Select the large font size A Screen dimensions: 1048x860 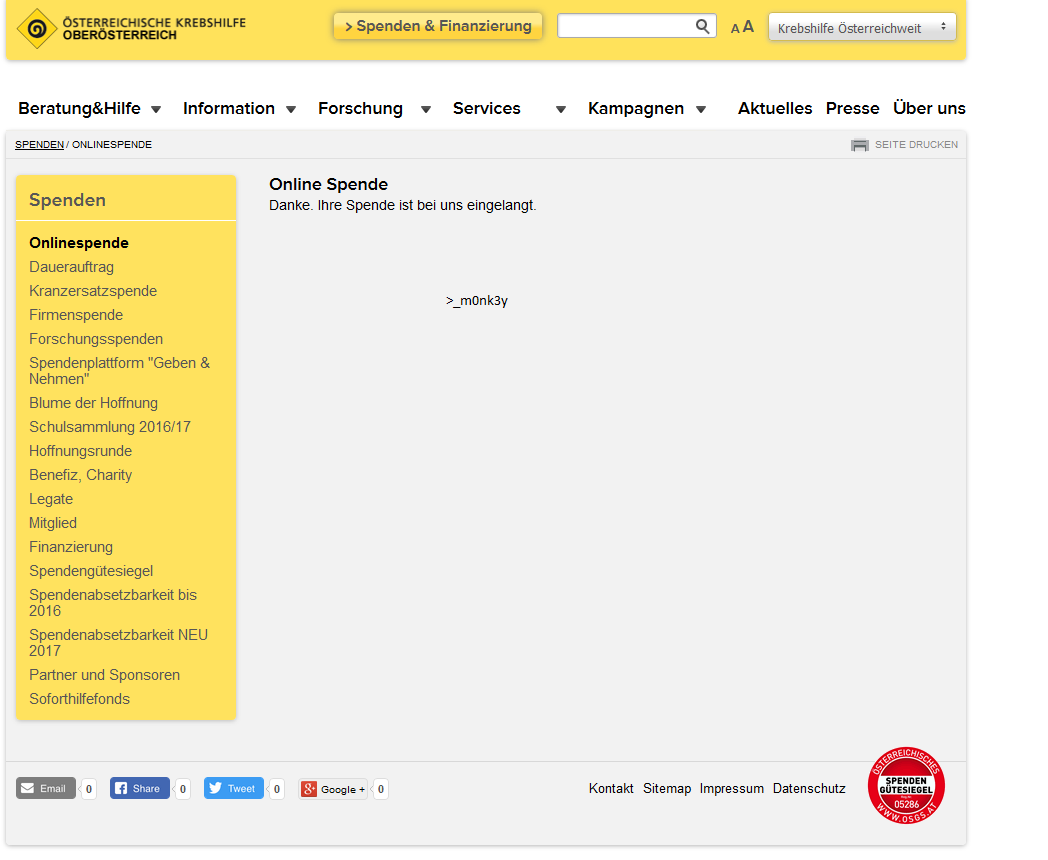click(748, 27)
